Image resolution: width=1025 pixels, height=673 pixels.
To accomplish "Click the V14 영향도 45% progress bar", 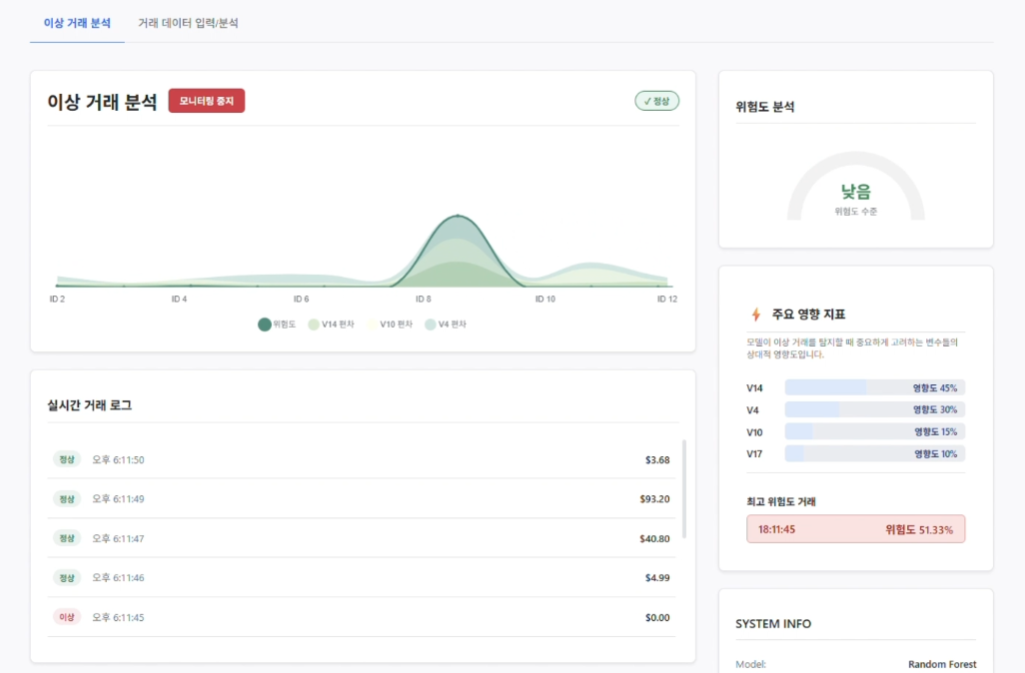I will tap(874, 388).
